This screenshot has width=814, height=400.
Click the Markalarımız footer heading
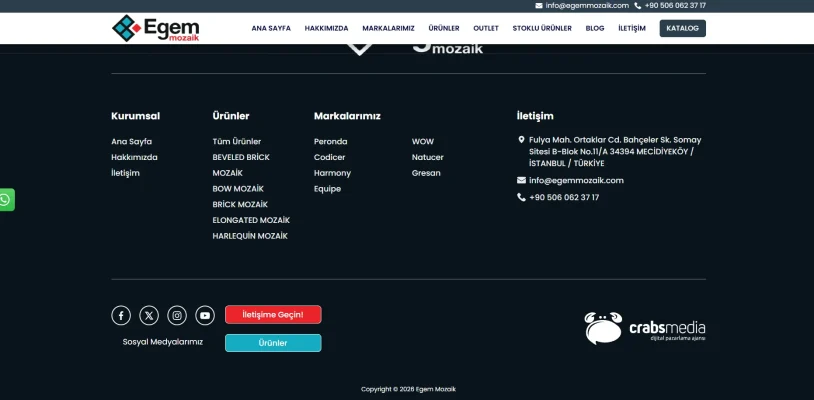(x=347, y=116)
